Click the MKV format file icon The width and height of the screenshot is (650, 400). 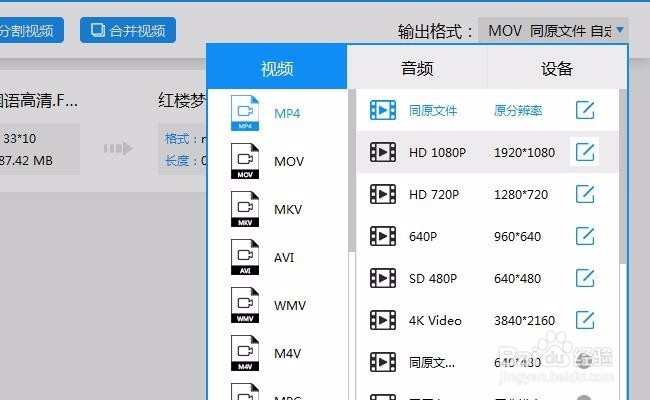point(245,209)
